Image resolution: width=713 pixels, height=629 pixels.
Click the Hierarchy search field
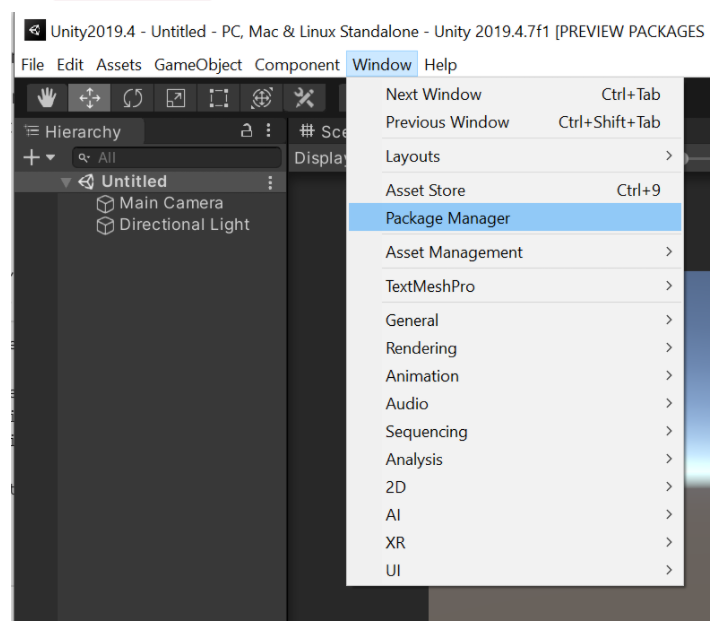[x=177, y=158]
